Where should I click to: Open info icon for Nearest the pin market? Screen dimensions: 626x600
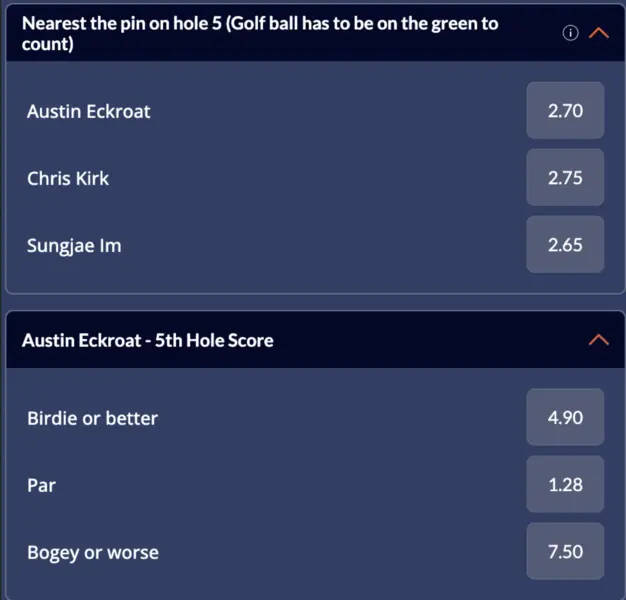[x=570, y=33]
